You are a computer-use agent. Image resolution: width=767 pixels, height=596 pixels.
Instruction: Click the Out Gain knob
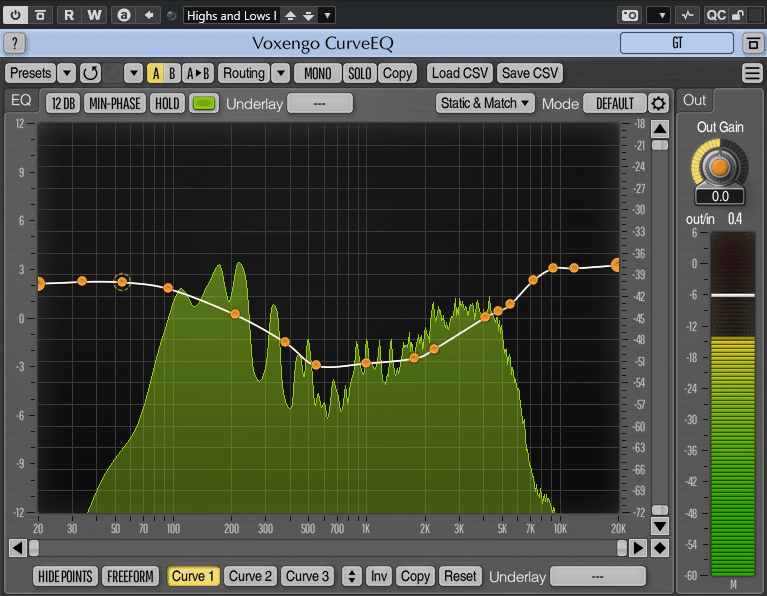pos(720,167)
